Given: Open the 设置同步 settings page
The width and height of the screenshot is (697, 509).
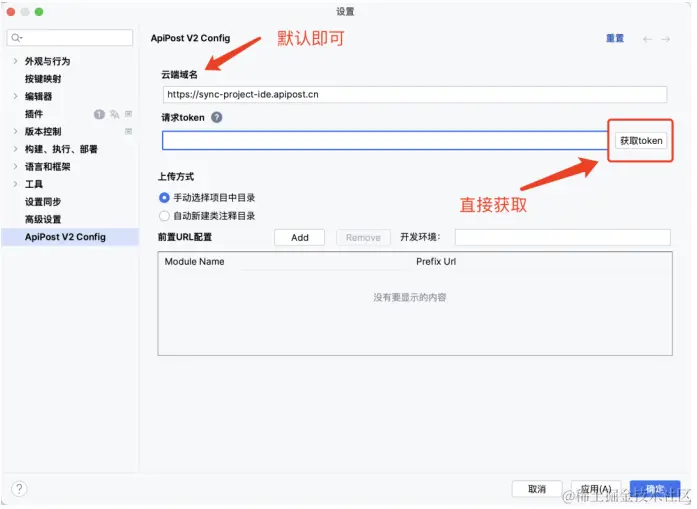Looking at the screenshot, I should point(43,203).
